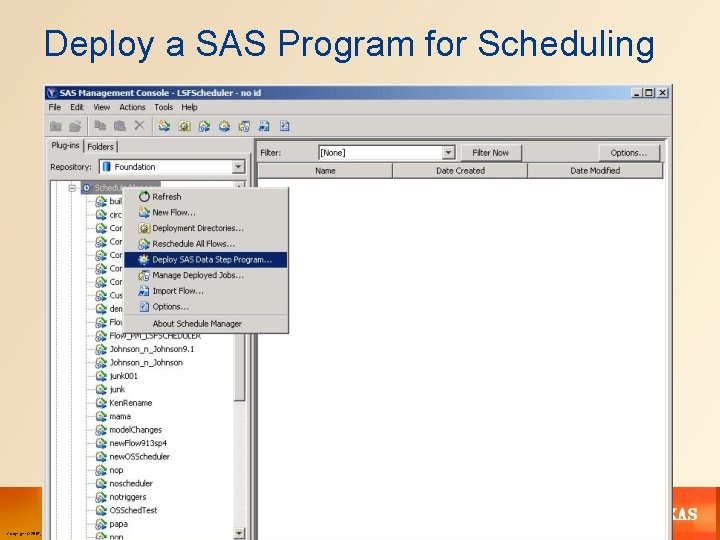Select Deploy SAS Data Step Program... menu entry
The image size is (720, 540).
[x=206, y=259]
